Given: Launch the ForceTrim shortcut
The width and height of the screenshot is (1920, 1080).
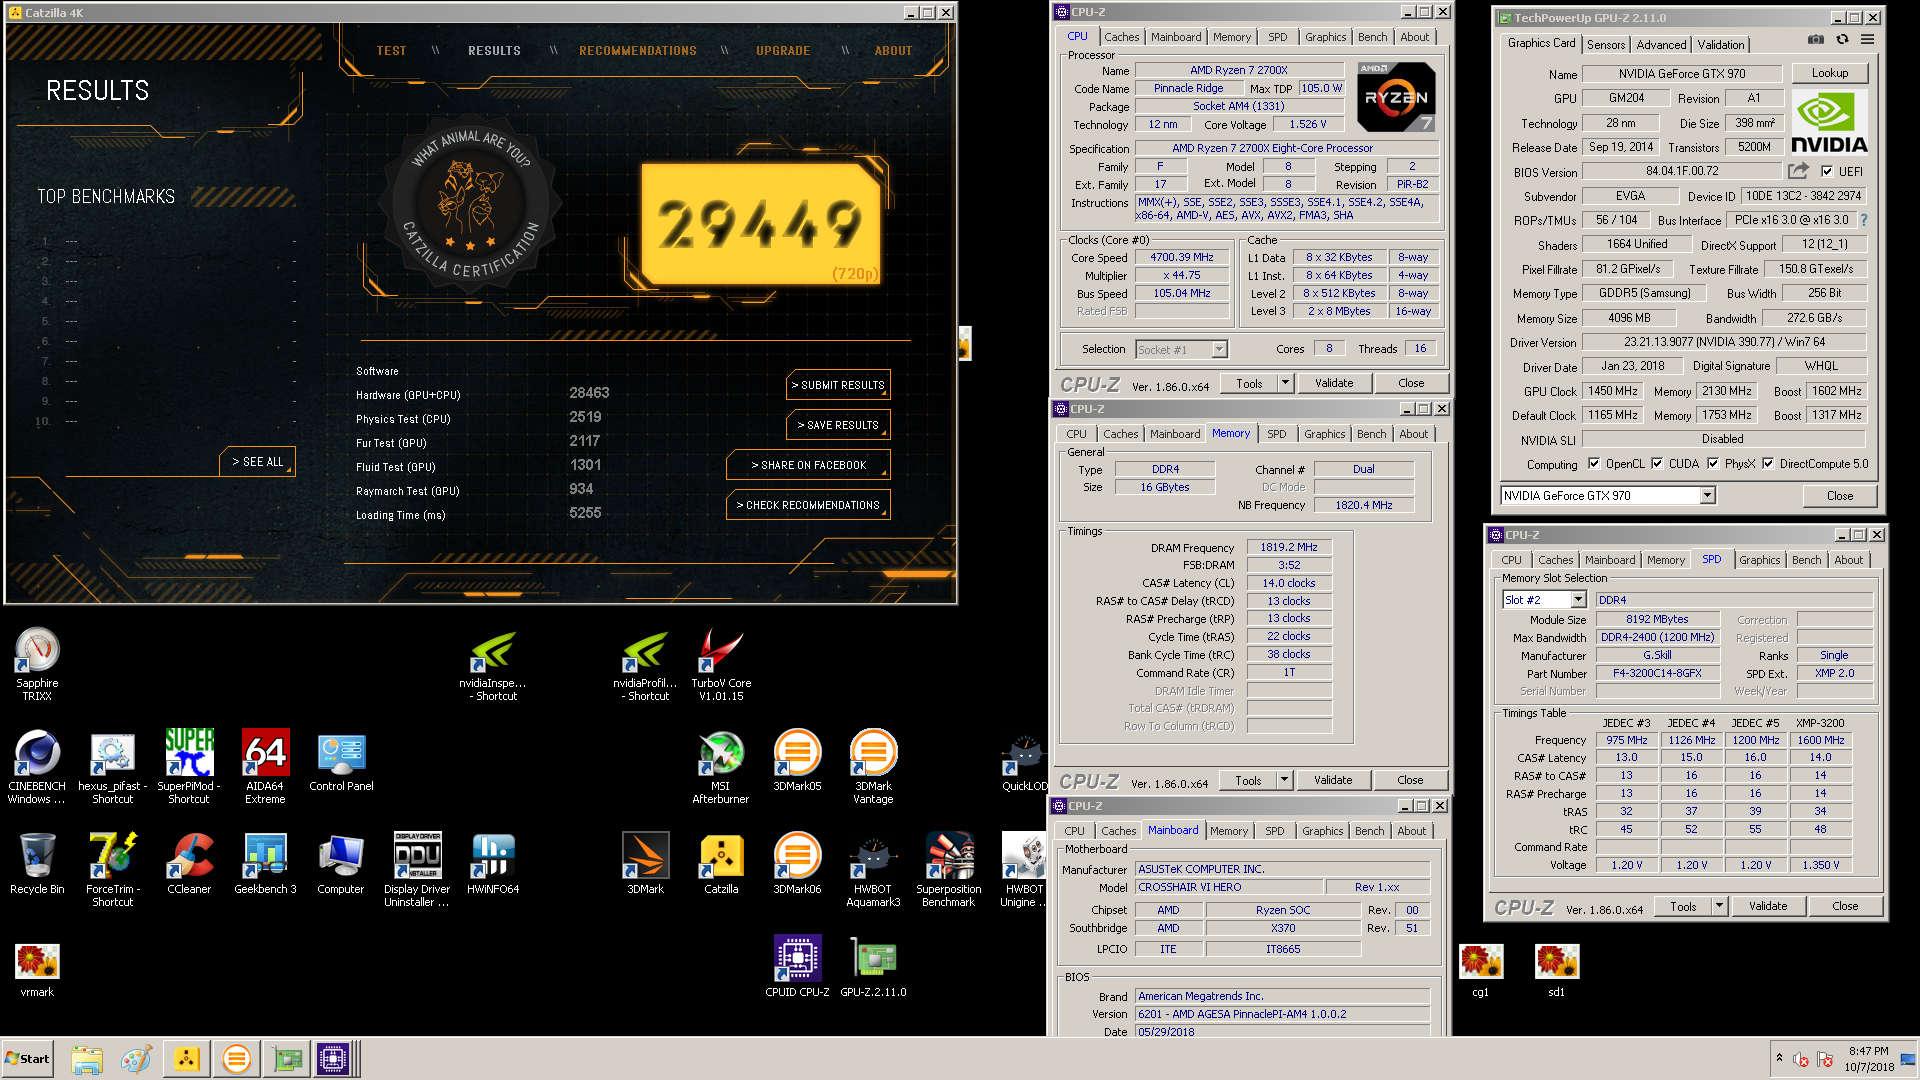Looking at the screenshot, I should [113, 869].
